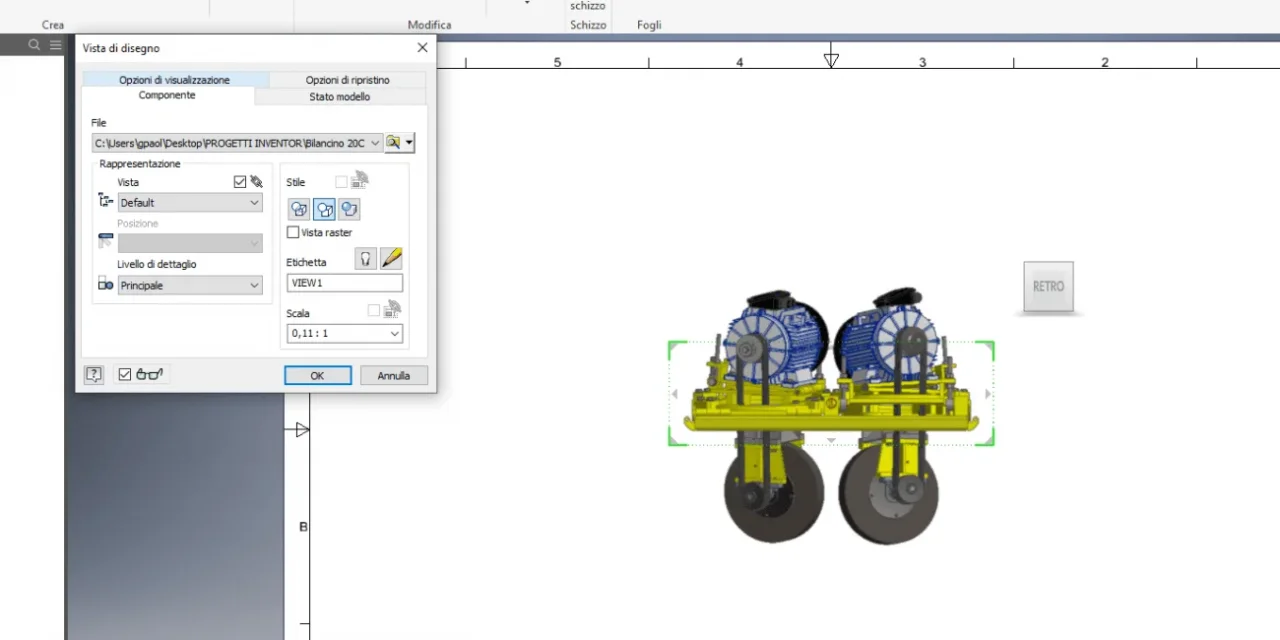The width and height of the screenshot is (1280, 640).
Task: Open the Vista Default dropdown
Action: click(190, 202)
